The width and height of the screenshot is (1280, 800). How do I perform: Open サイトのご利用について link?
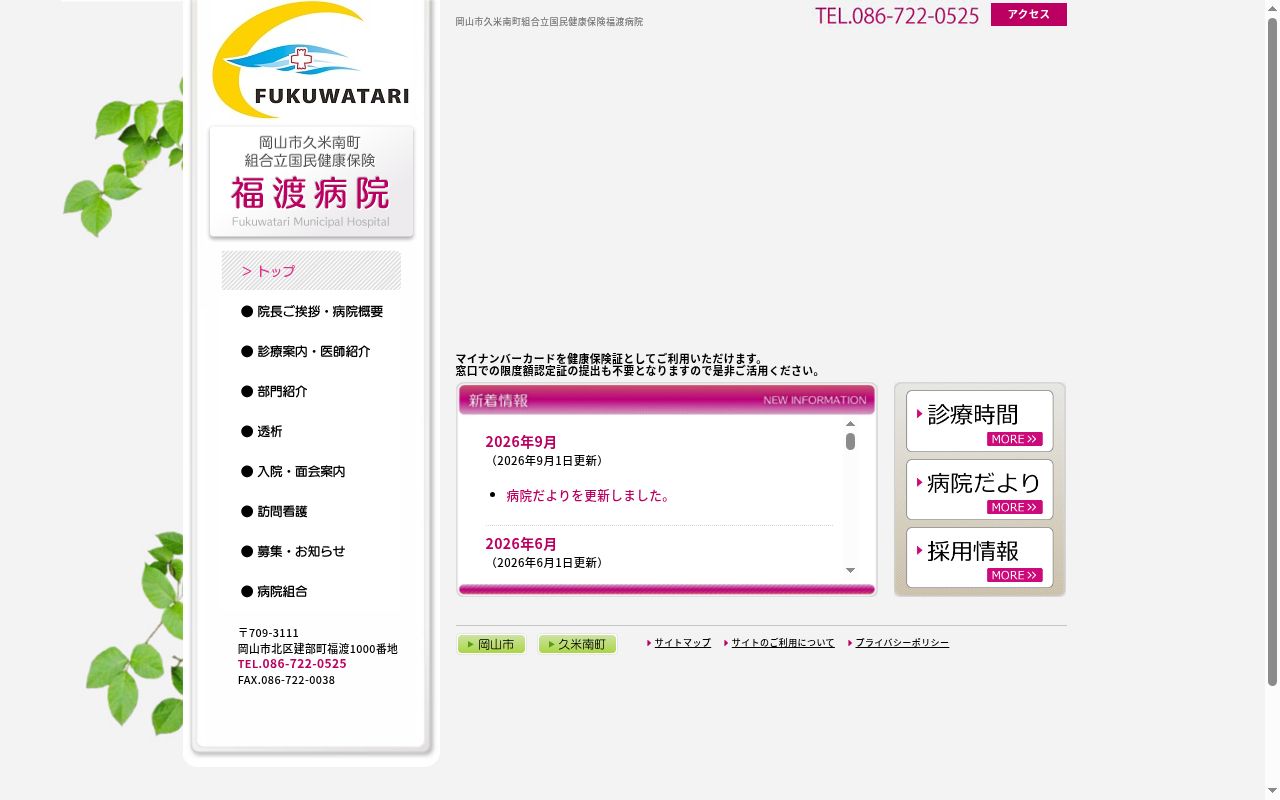(782, 643)
